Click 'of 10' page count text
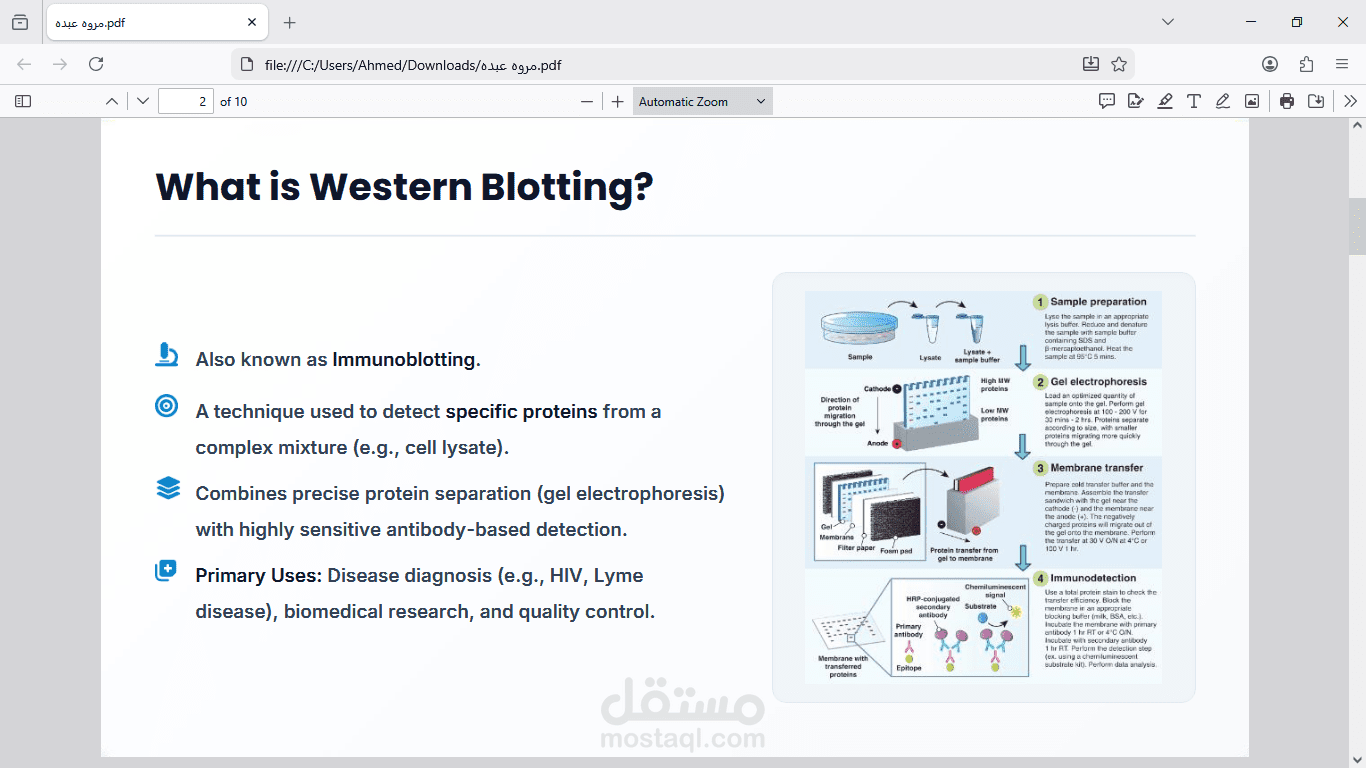 pyautogui.click(x=233, y=102)
